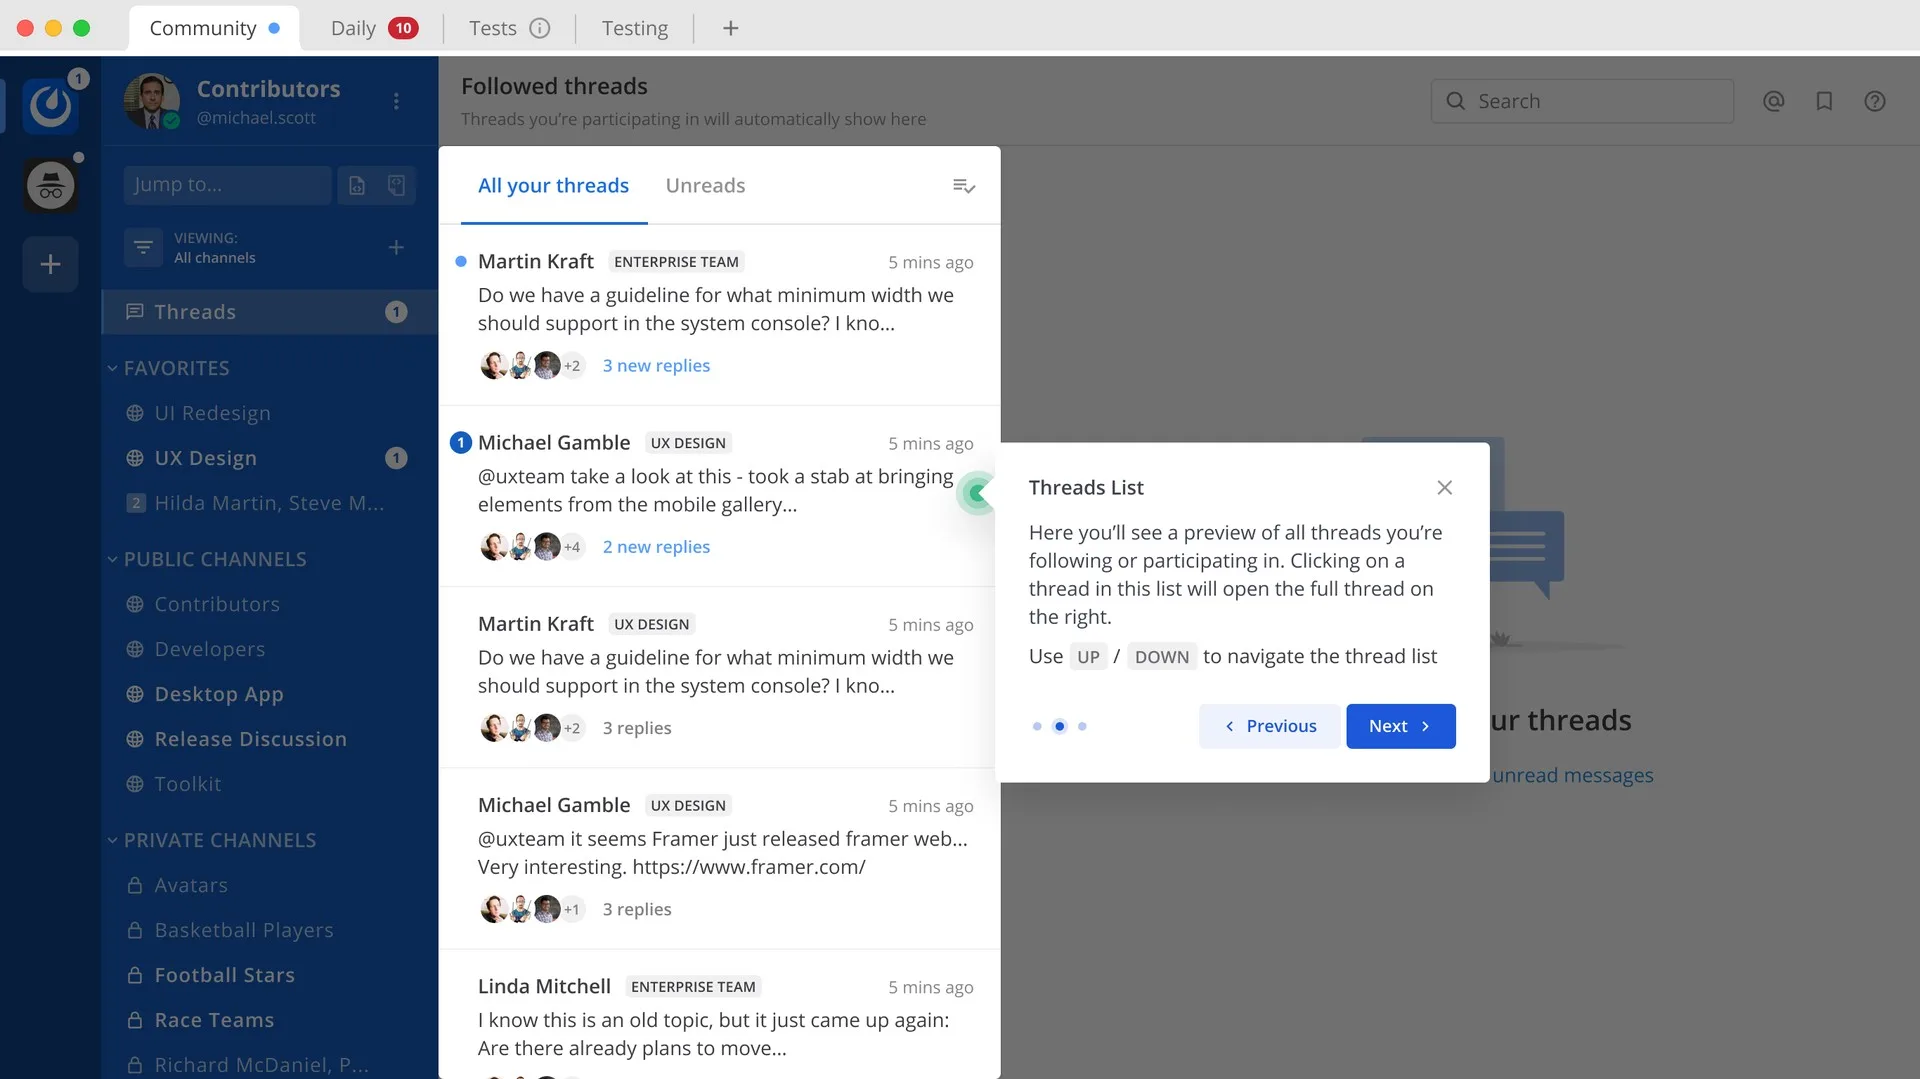Click the lock icon beside Football Stars
Screen dimensions: 1920x1079
click(135, 975)
